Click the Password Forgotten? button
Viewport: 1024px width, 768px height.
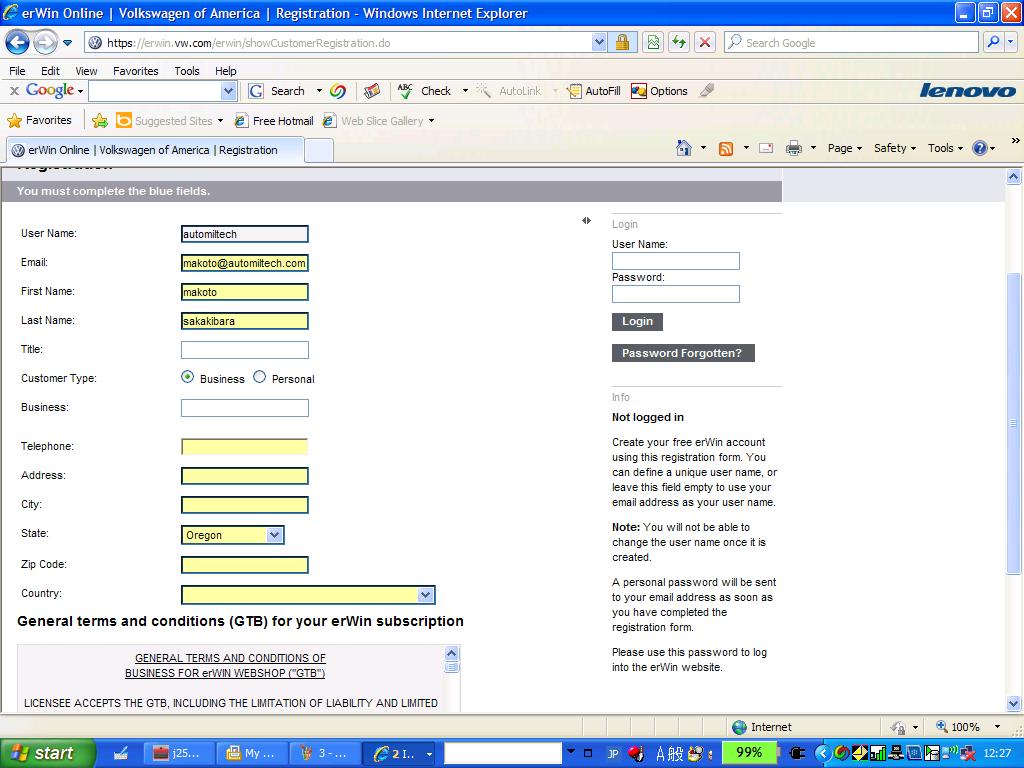pyautogui.click(x=682, y=353)
